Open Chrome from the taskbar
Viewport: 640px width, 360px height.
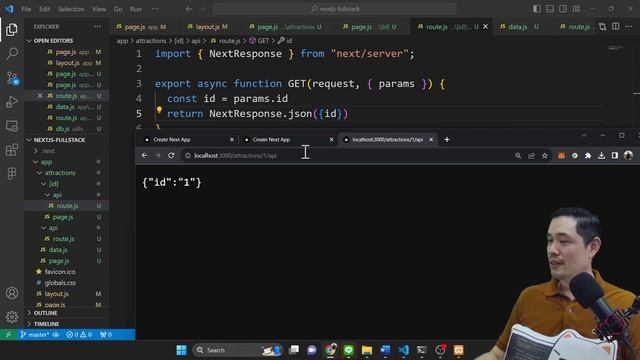[x=330, y=350]
